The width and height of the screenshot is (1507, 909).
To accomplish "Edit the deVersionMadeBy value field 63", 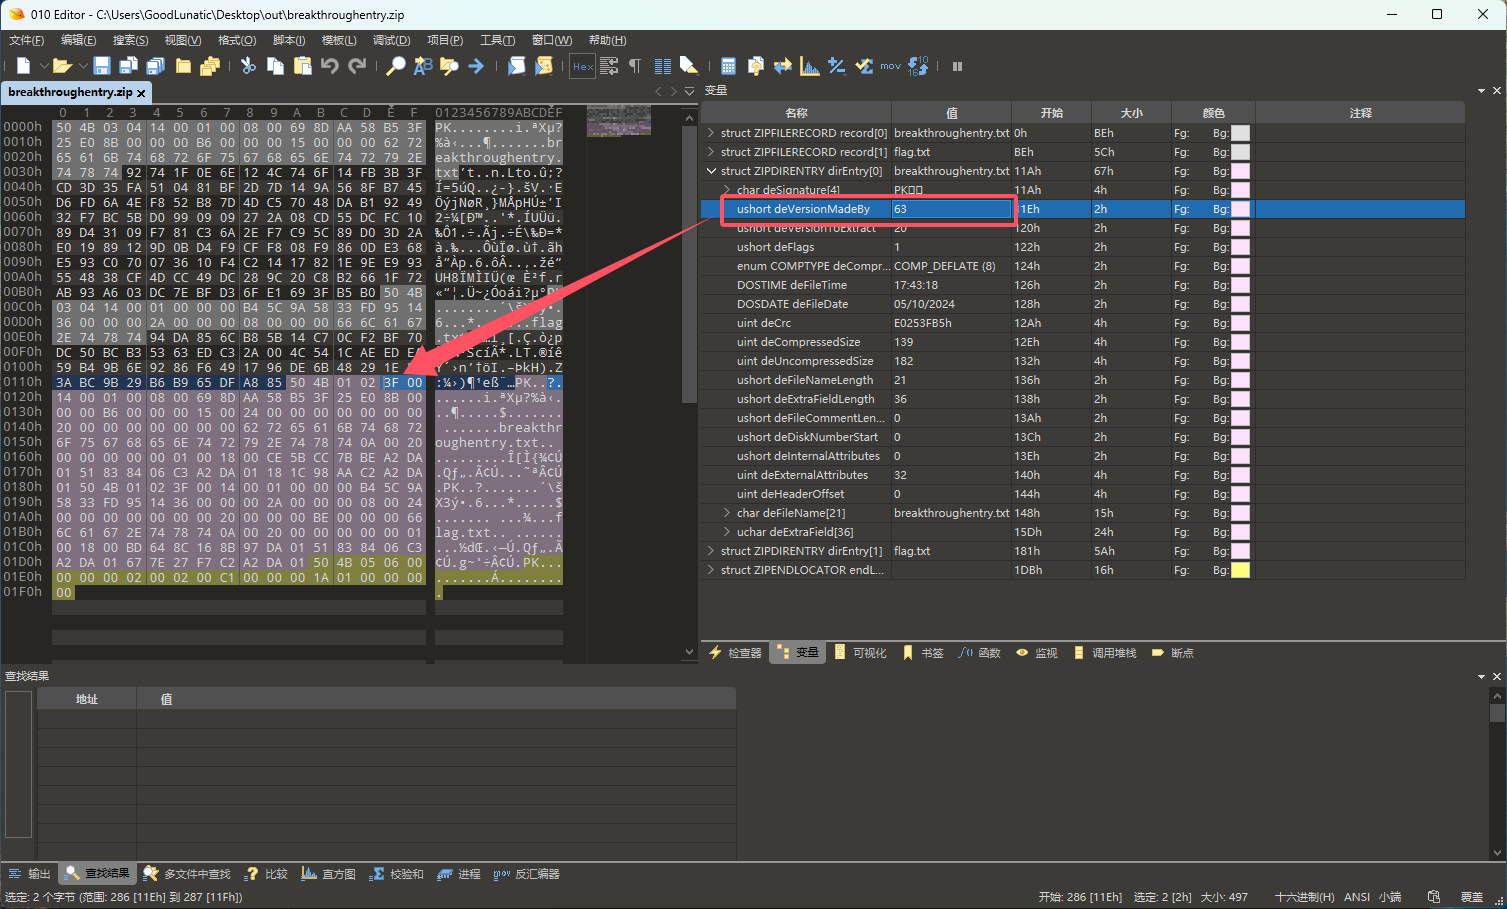I will click(x=951, y=209).
